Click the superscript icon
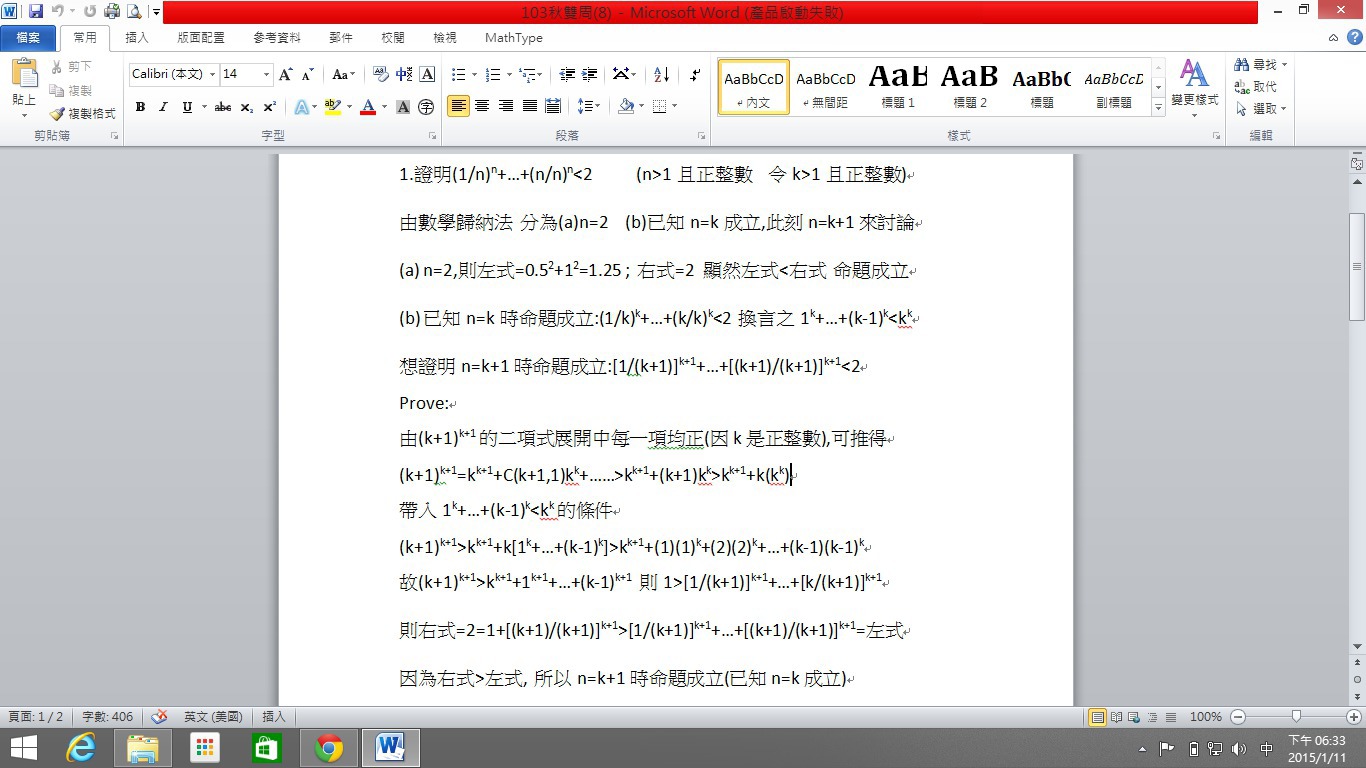 (270, 107)
